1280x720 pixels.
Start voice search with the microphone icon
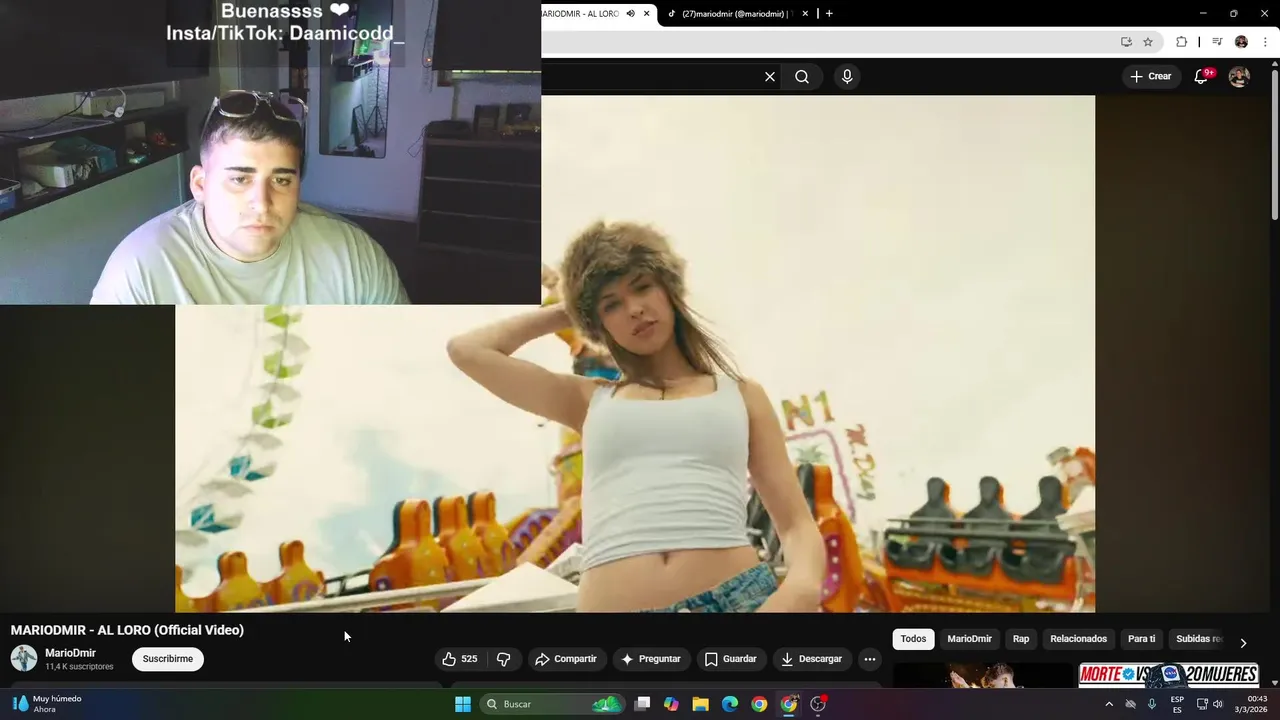pos(847,77)
